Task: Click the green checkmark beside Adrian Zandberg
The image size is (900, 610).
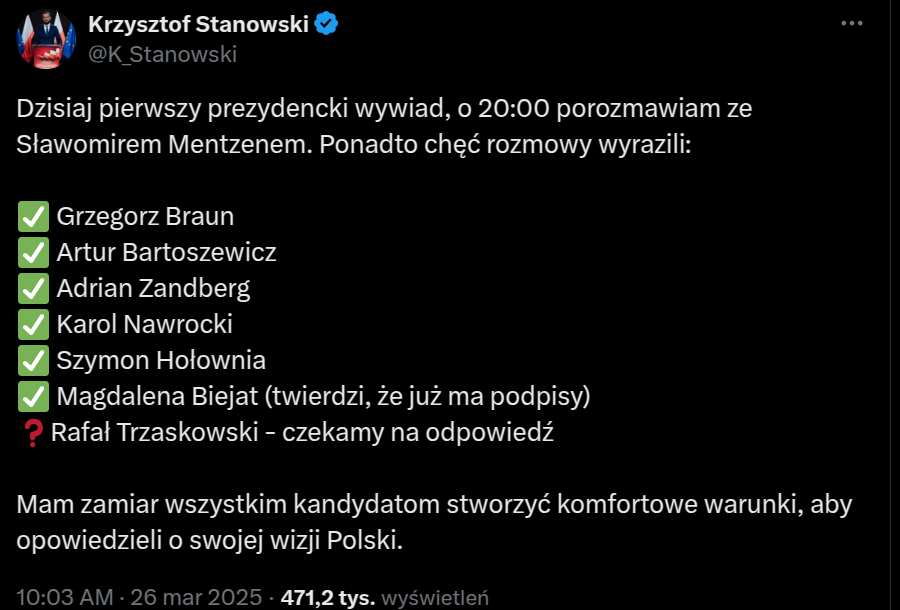Action: [x=33, y=288]
